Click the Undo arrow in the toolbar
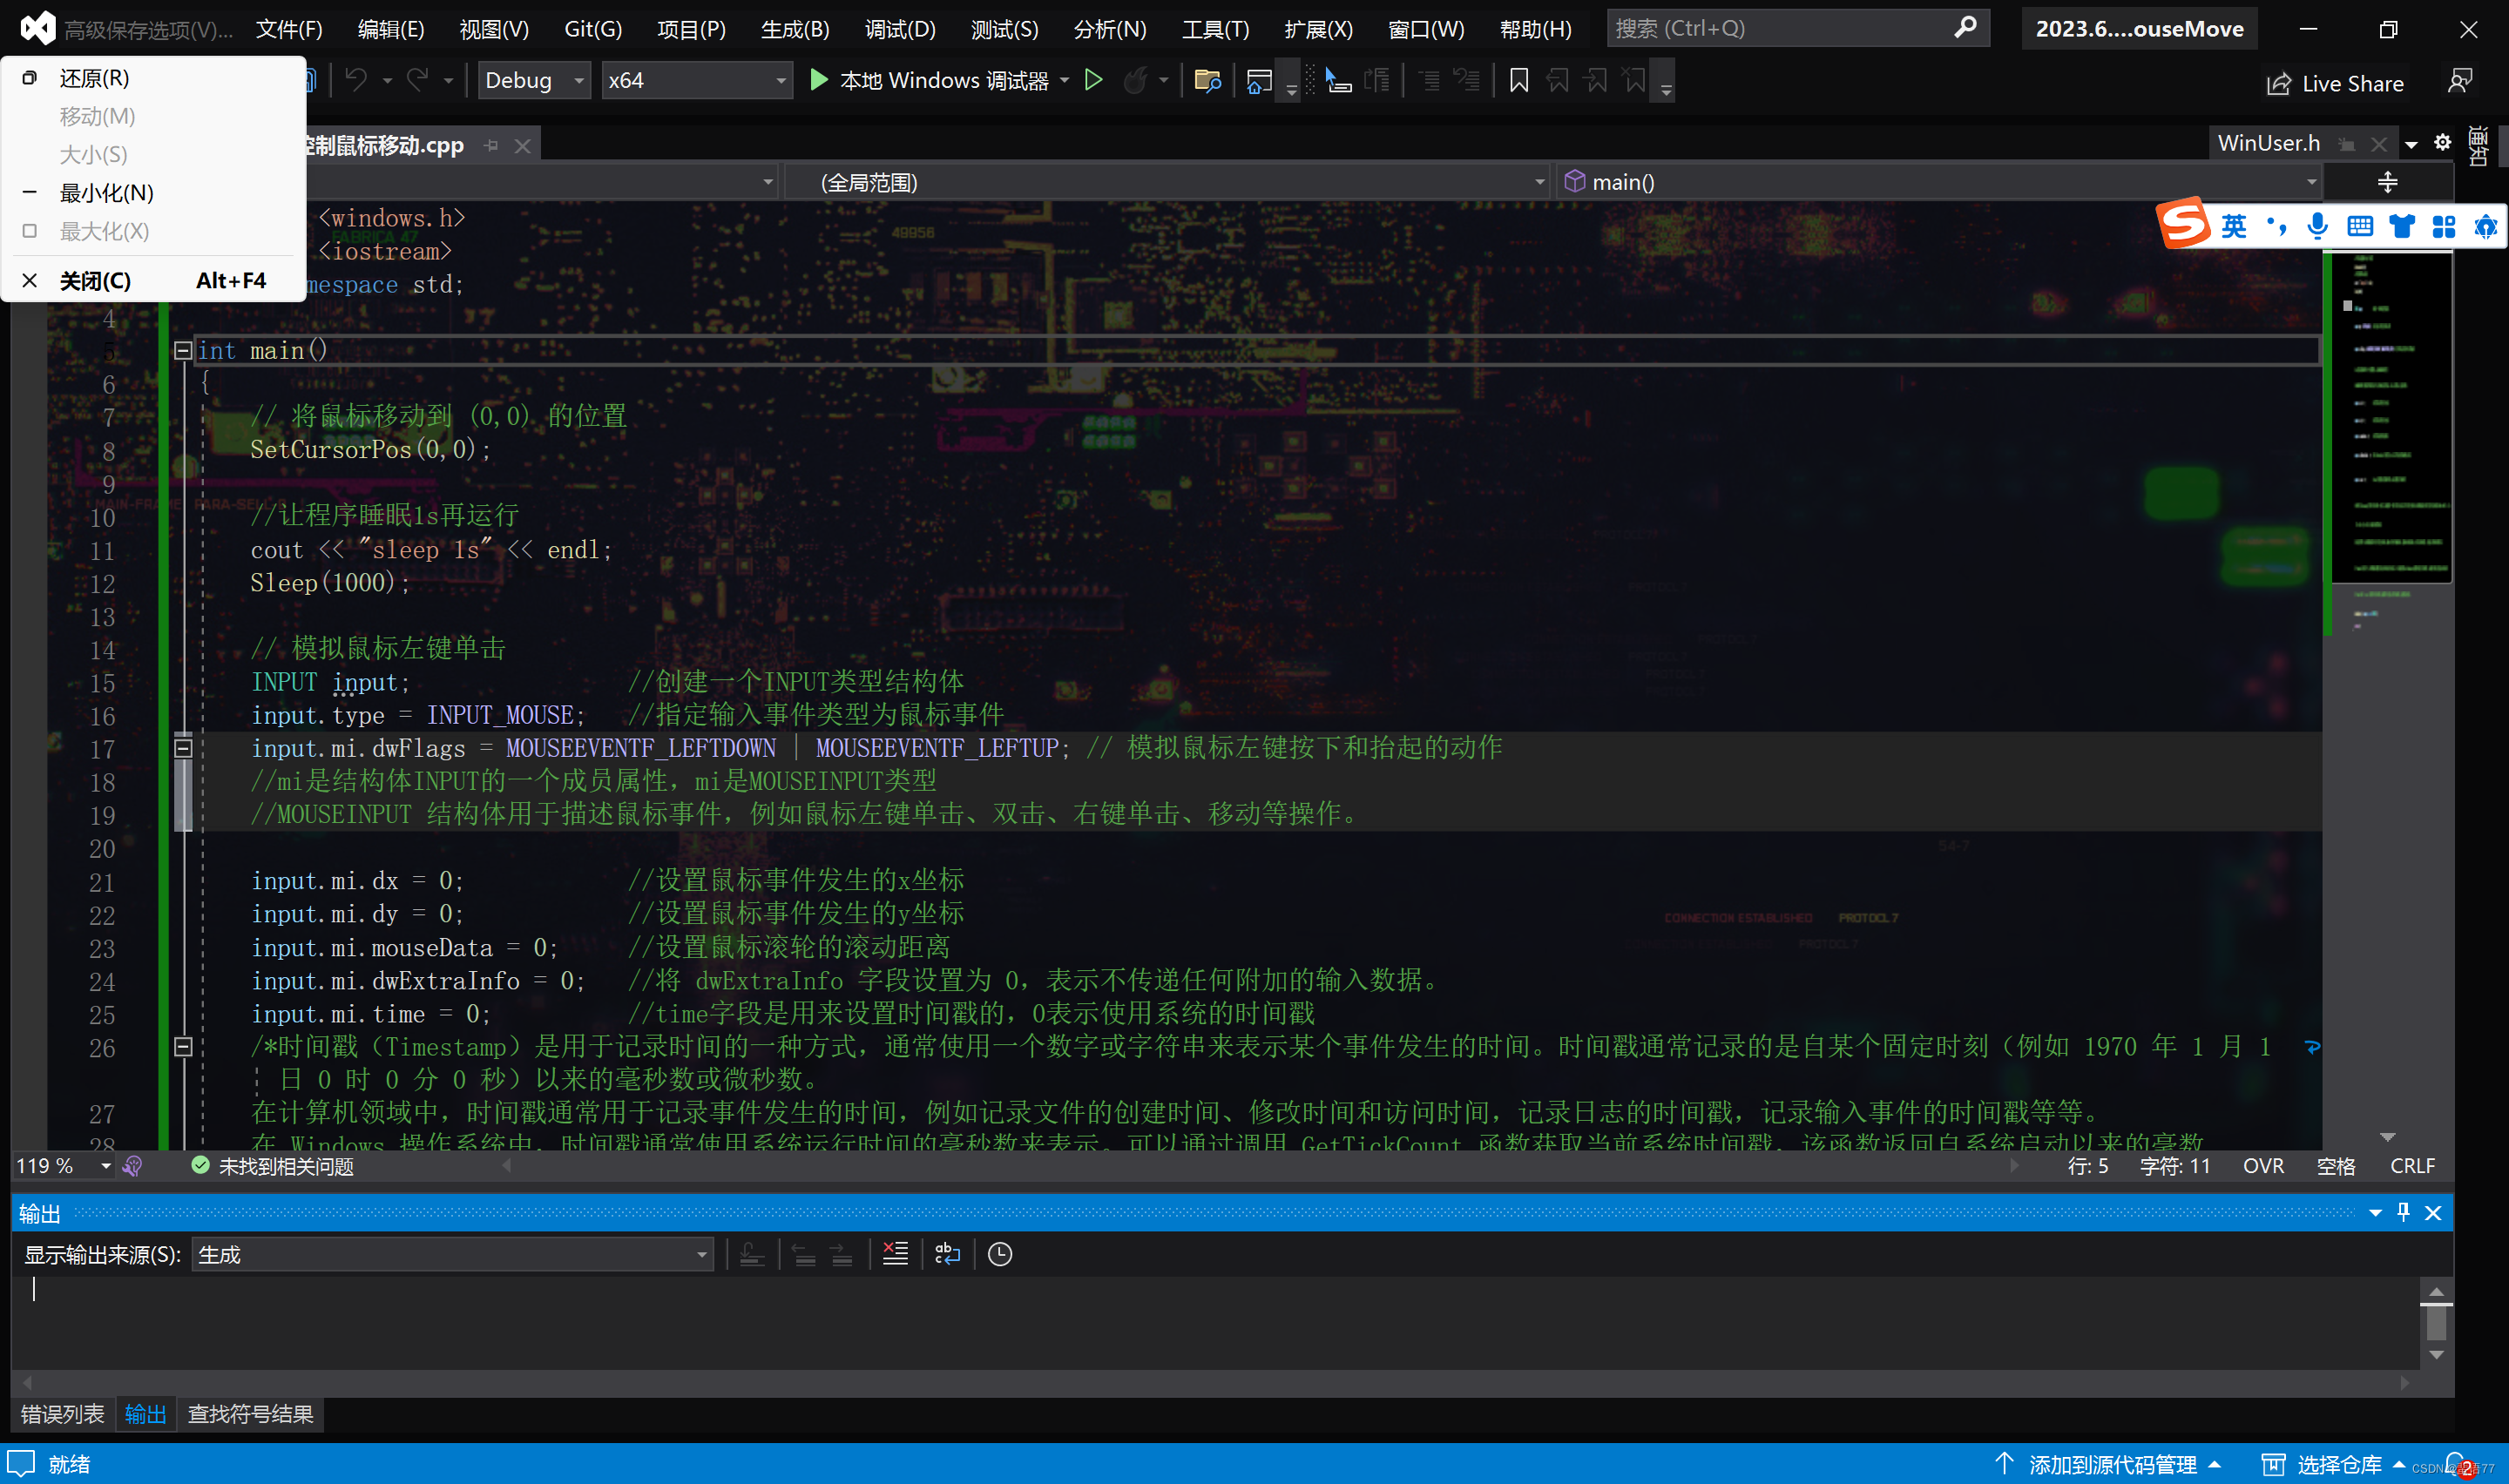The image size is (2509, 1484). [356, 80]
